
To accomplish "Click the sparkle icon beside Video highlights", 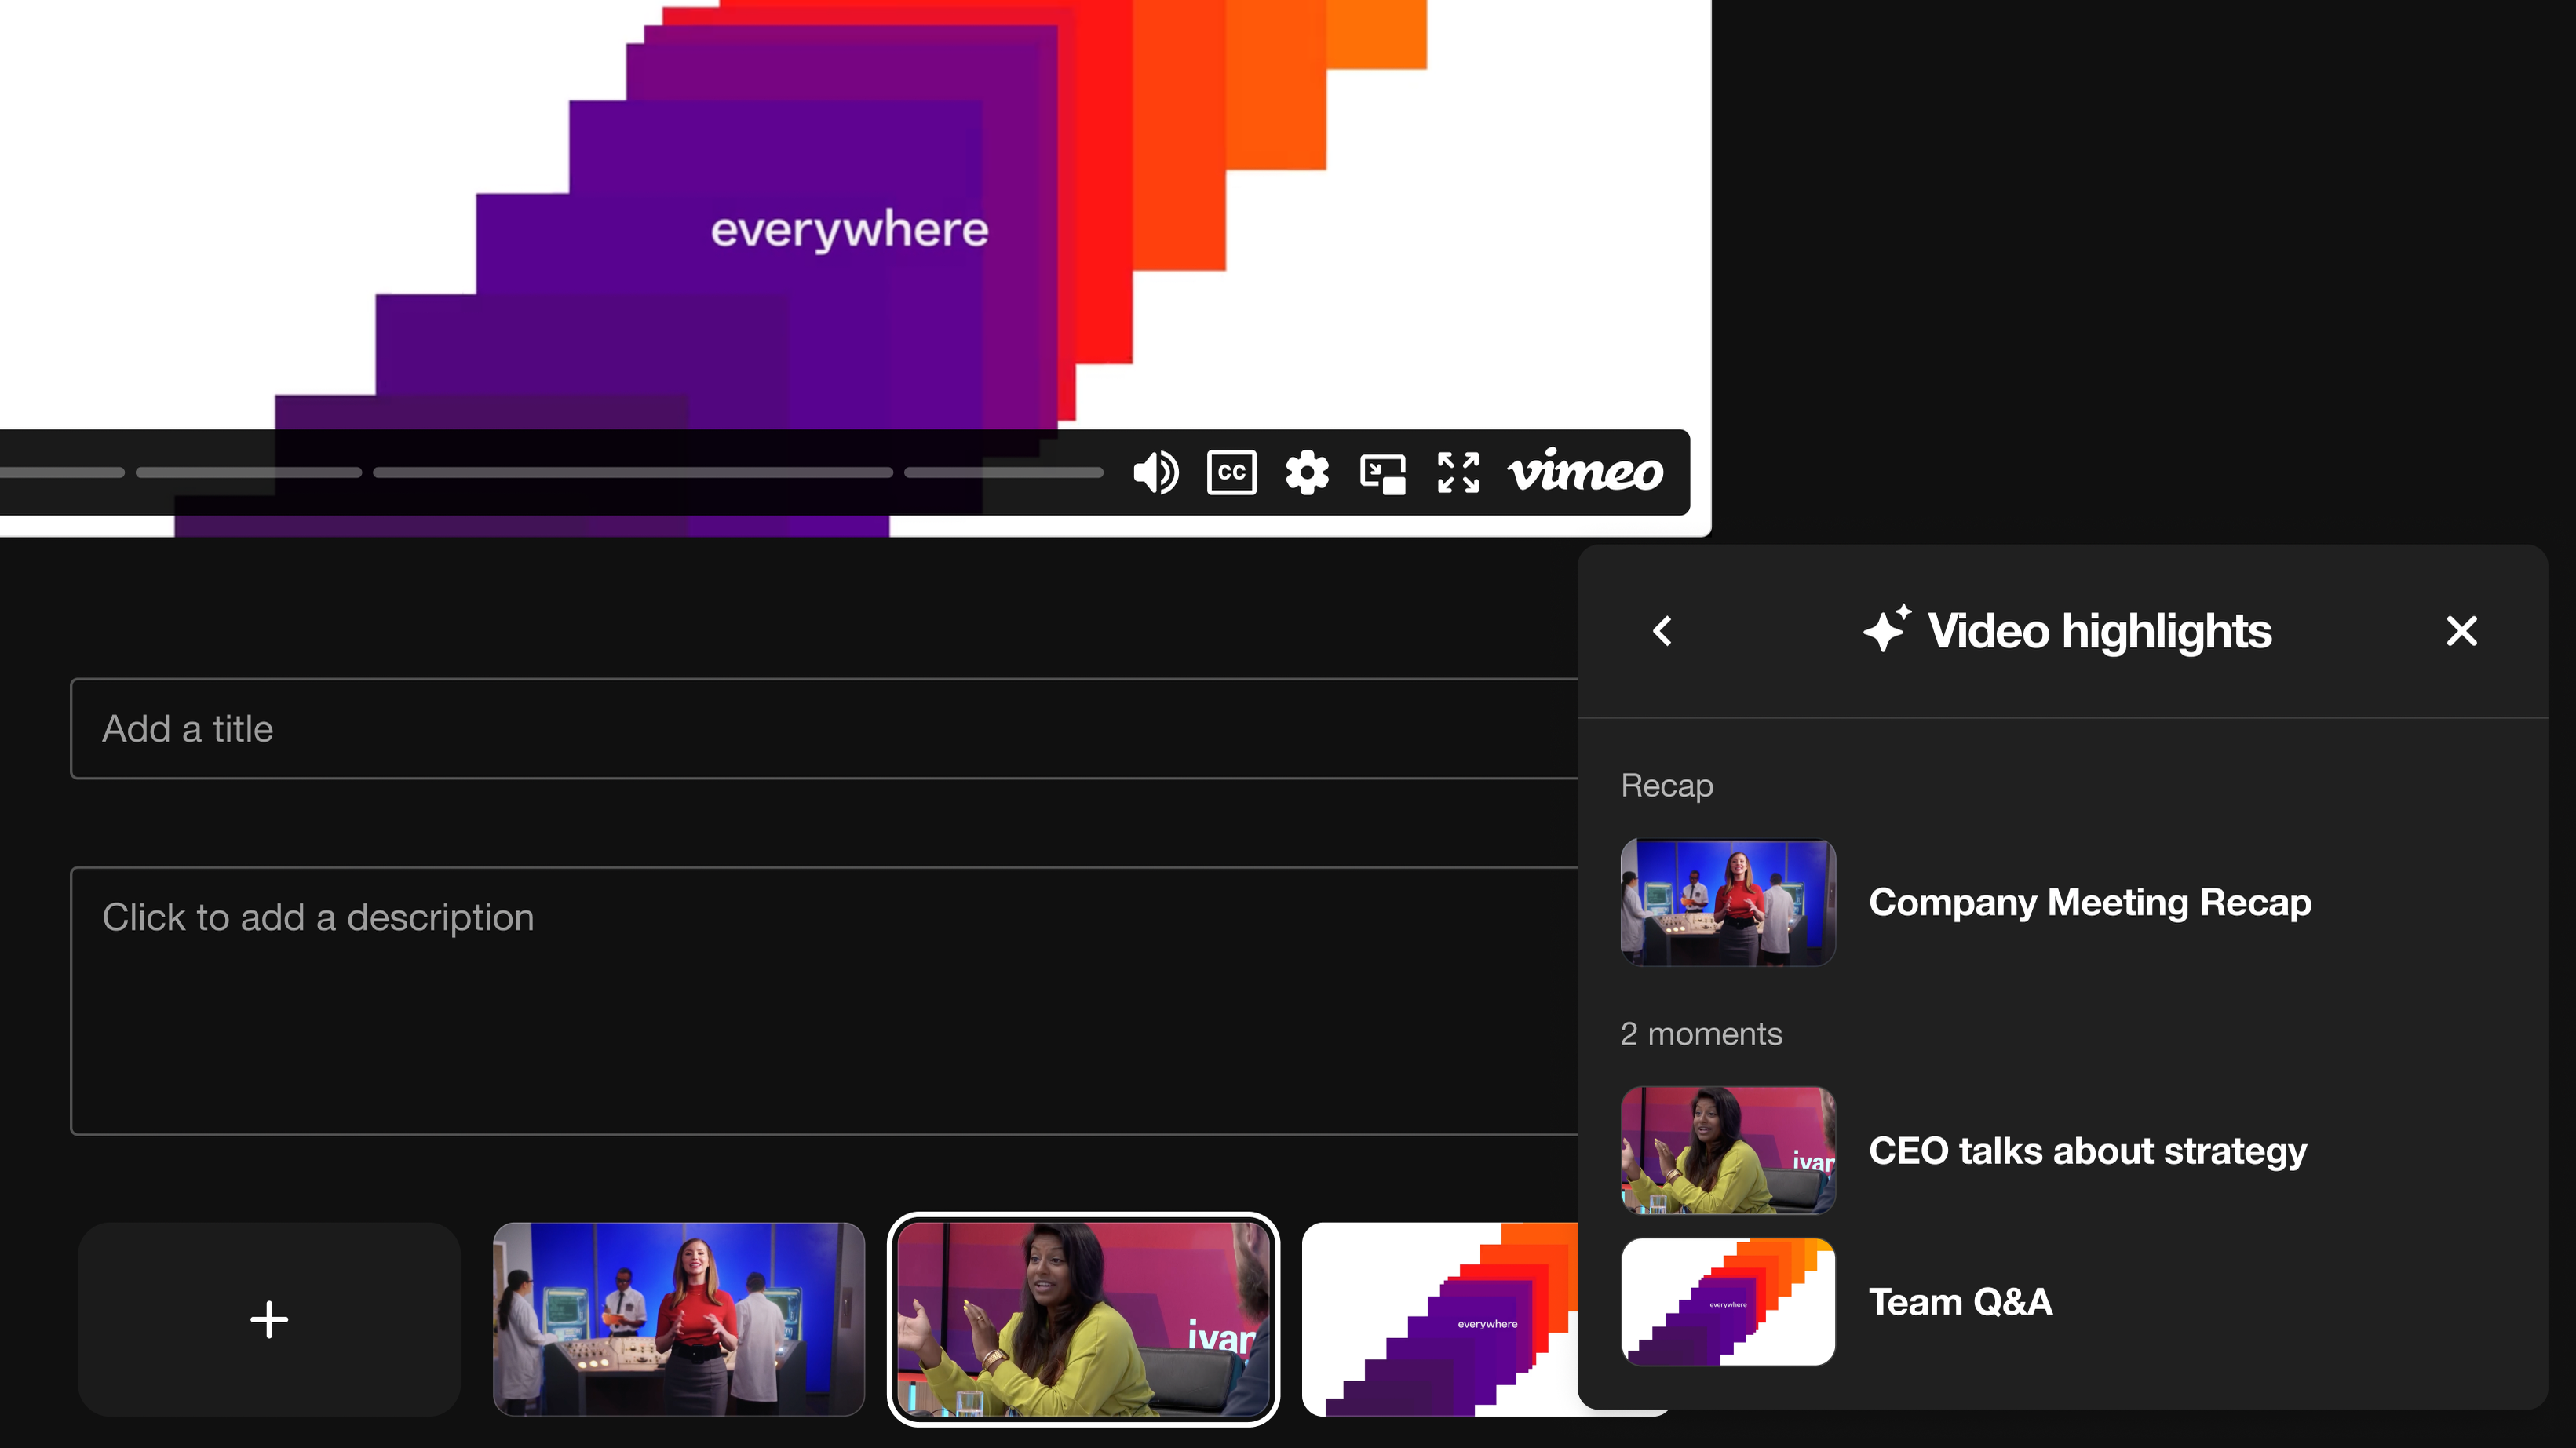I will [1887, 630].
